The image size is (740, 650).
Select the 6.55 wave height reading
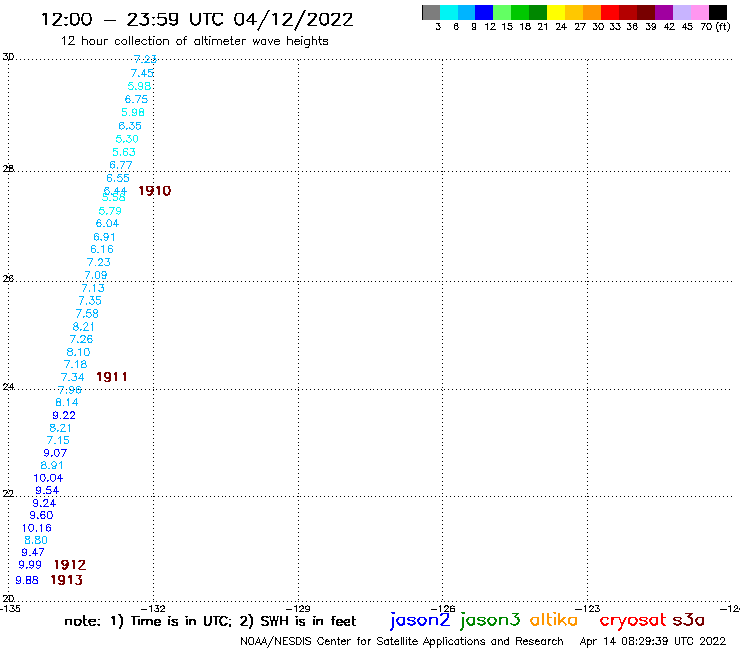pyautogui.click(x=118, y=178)
